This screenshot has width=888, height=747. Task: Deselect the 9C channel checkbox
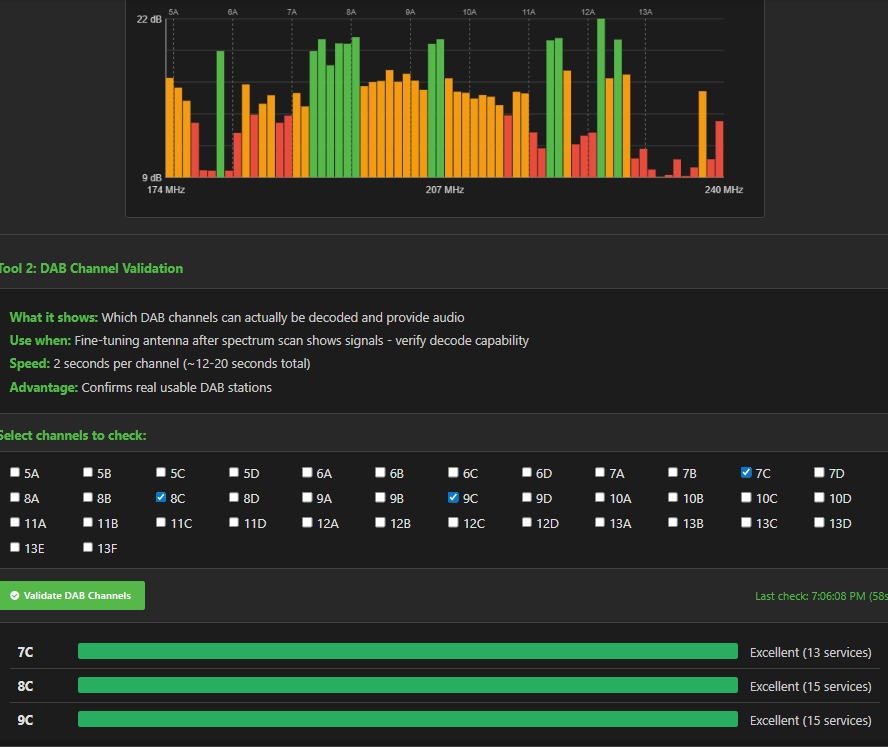453,497
